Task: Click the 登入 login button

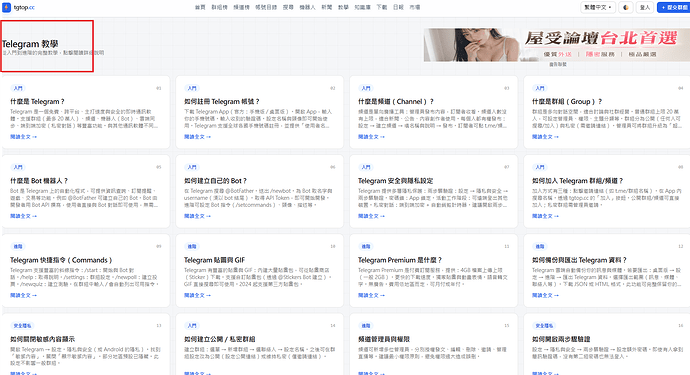Action: point(645,7)
